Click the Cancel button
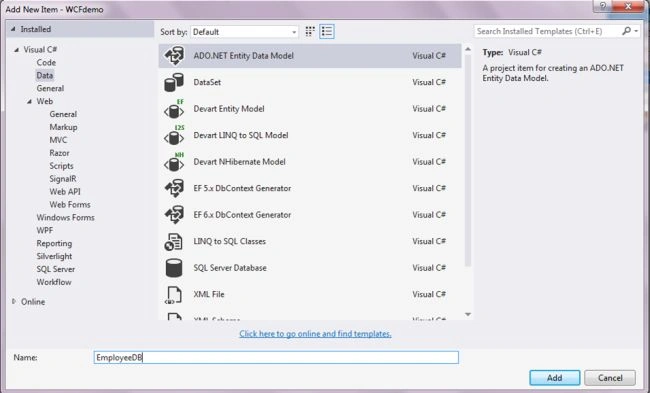Screen dimensions: 650x393 point(610,378)
